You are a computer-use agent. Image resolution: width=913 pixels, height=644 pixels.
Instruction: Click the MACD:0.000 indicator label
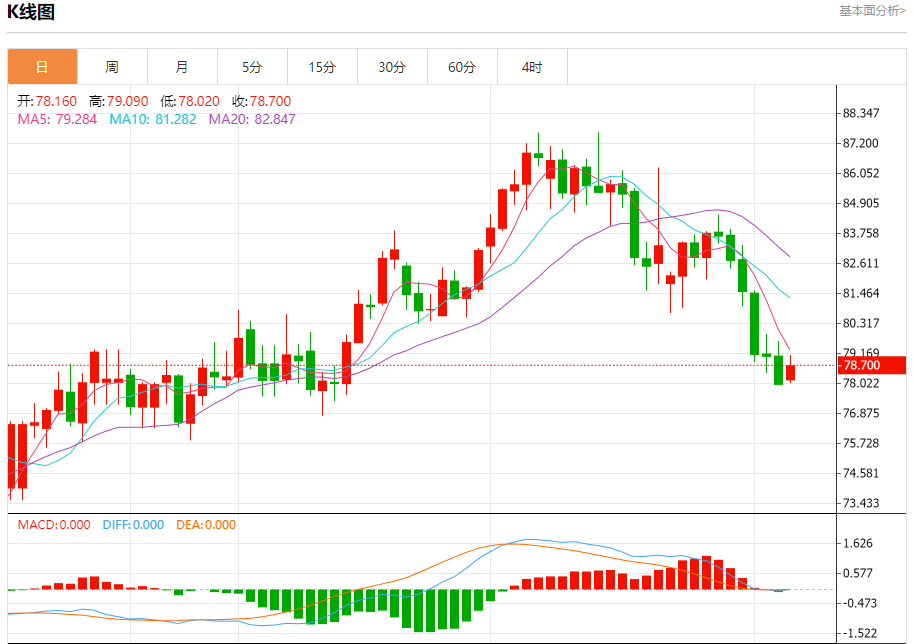pyautogui.click(x=54, y=525)
